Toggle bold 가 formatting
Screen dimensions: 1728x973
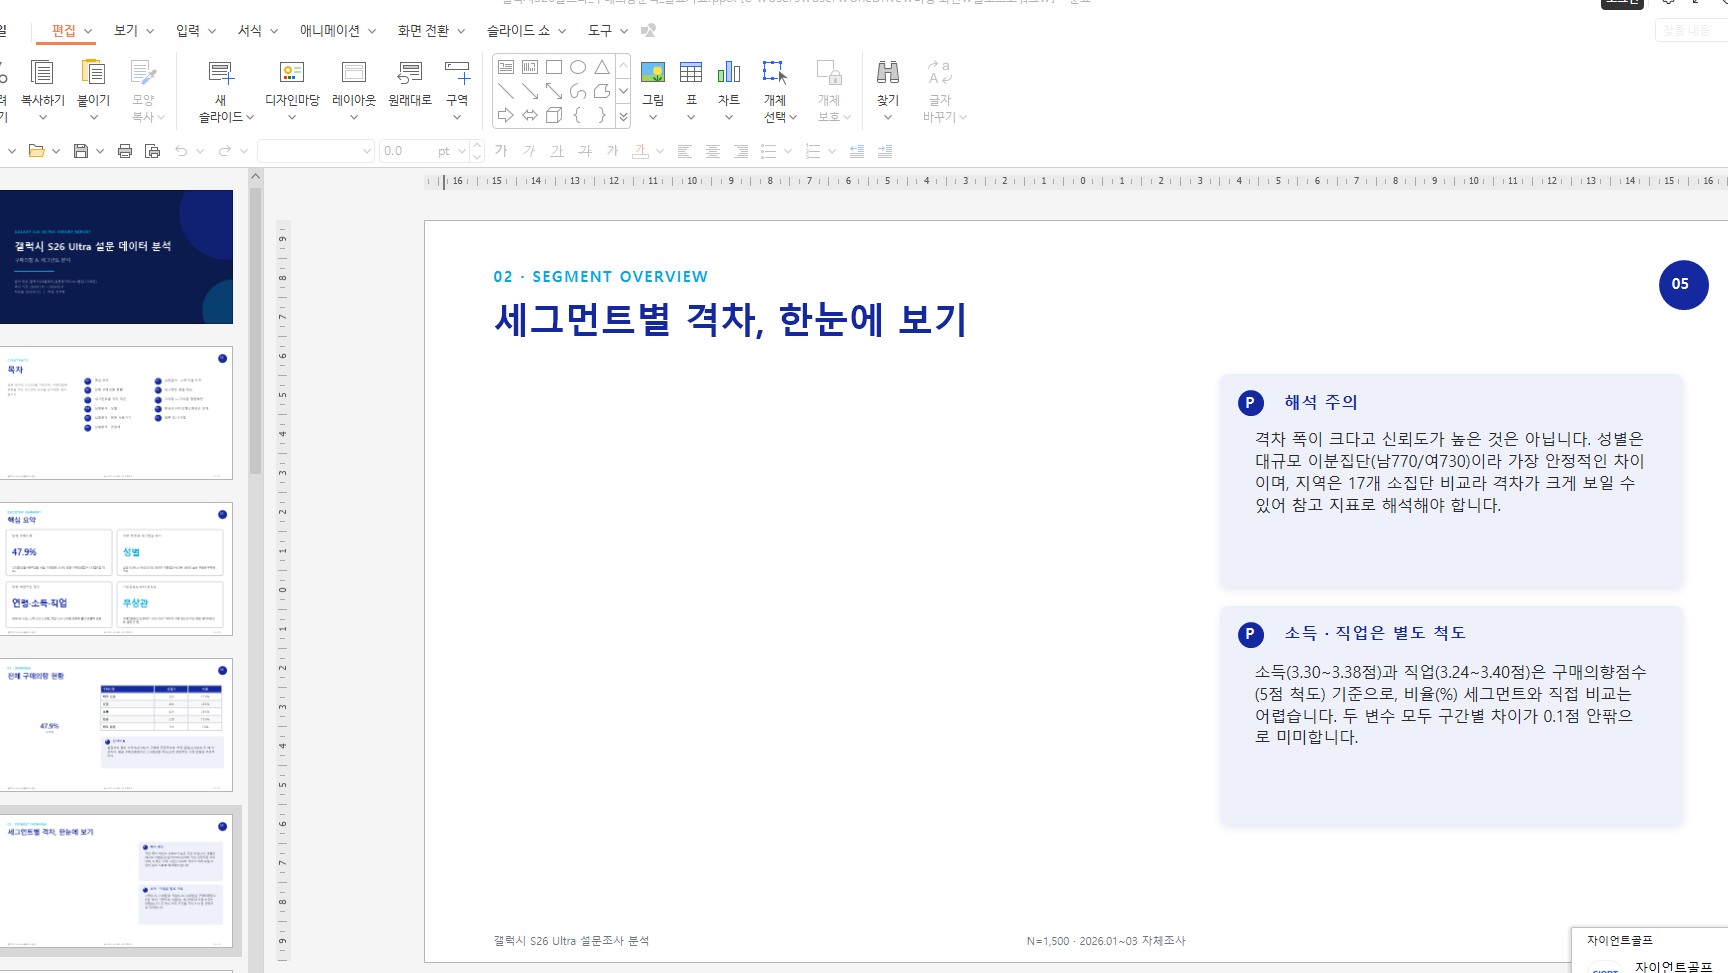pyautogui.click(x=501, y=151)
